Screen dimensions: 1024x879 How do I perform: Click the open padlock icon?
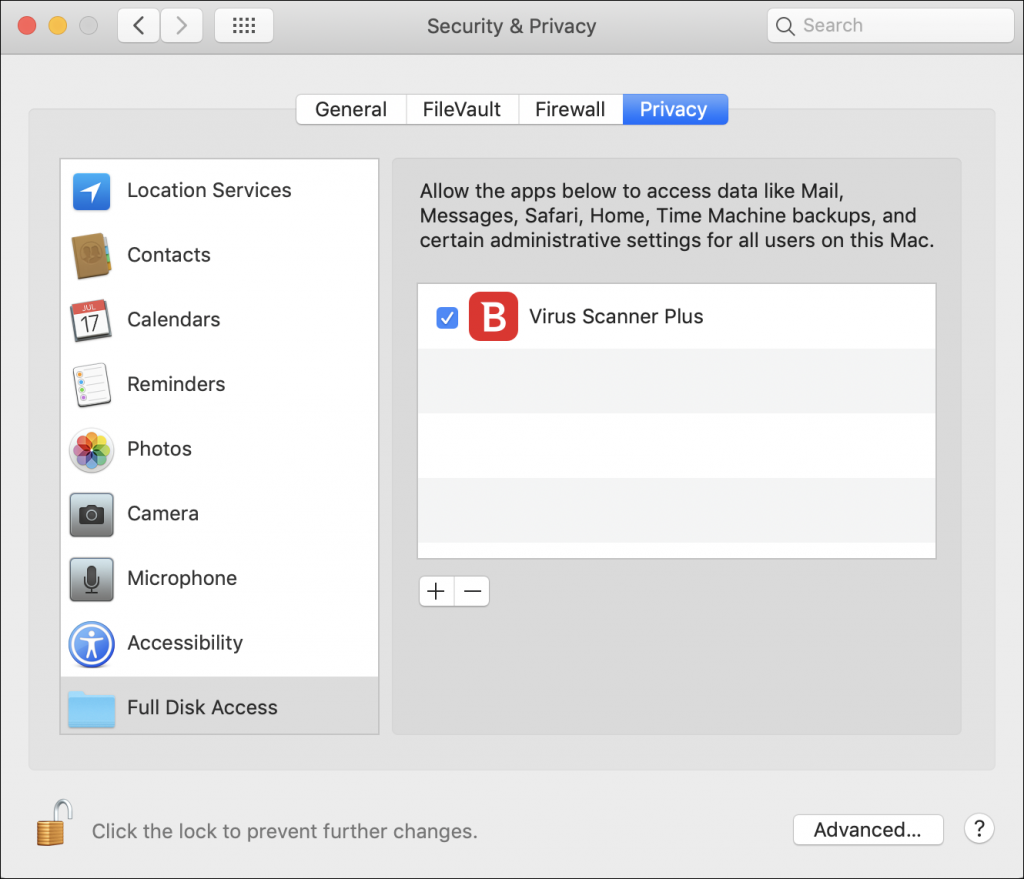(x=54, y=823)
